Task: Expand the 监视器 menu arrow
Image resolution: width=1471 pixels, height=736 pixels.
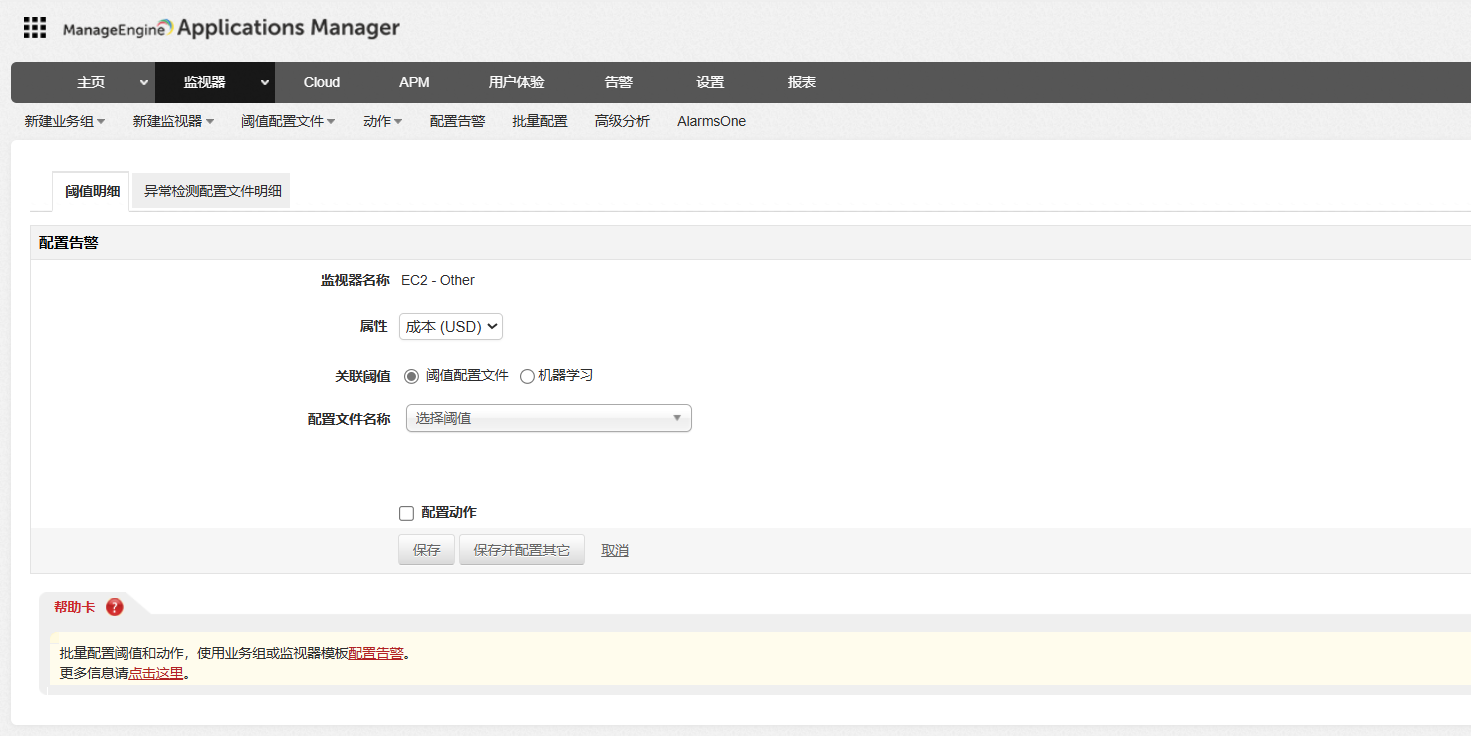Action: (265, 82)
